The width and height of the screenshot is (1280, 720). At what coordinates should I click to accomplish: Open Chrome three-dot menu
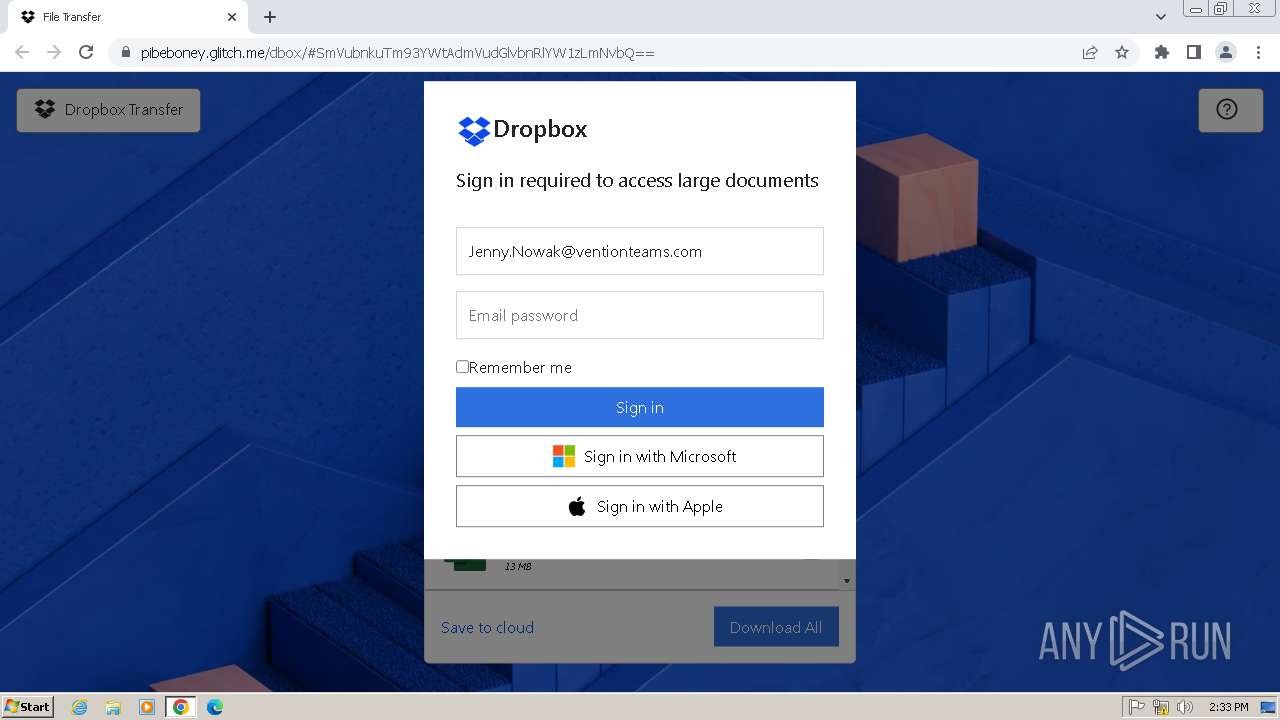pyautogui.click(x=1259, y=52)
